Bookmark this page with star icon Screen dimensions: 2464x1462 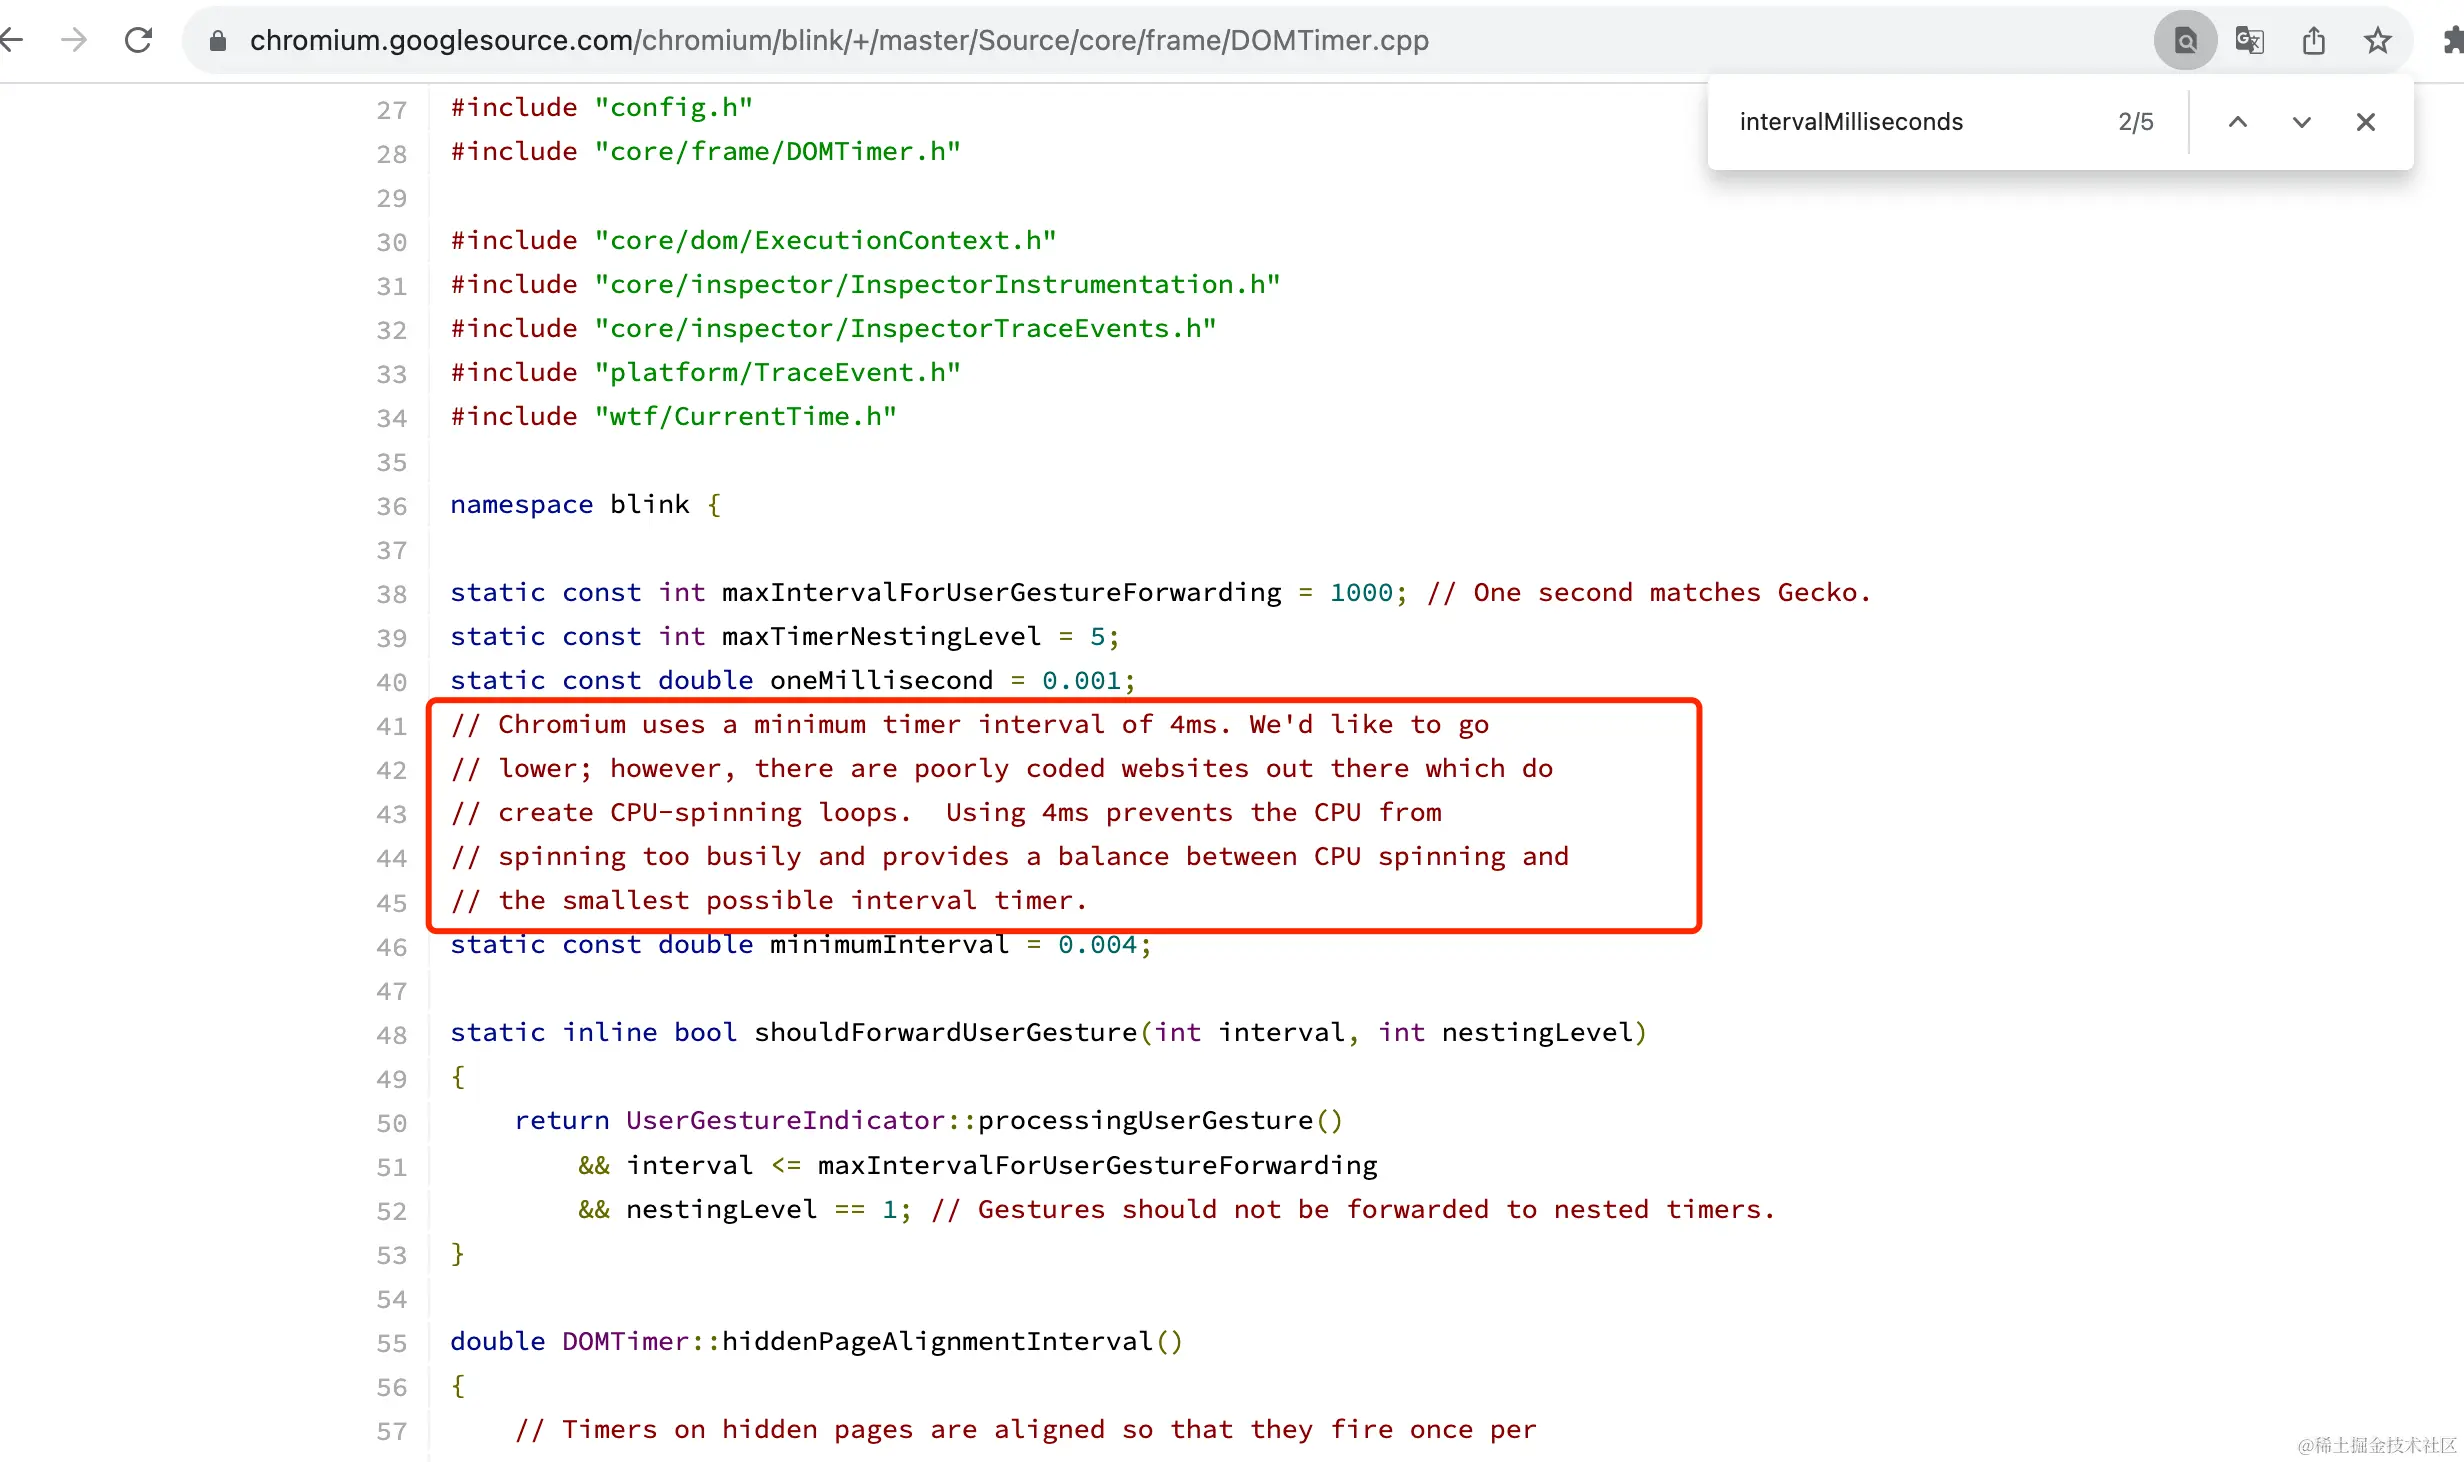click(x=2377, y=41)
